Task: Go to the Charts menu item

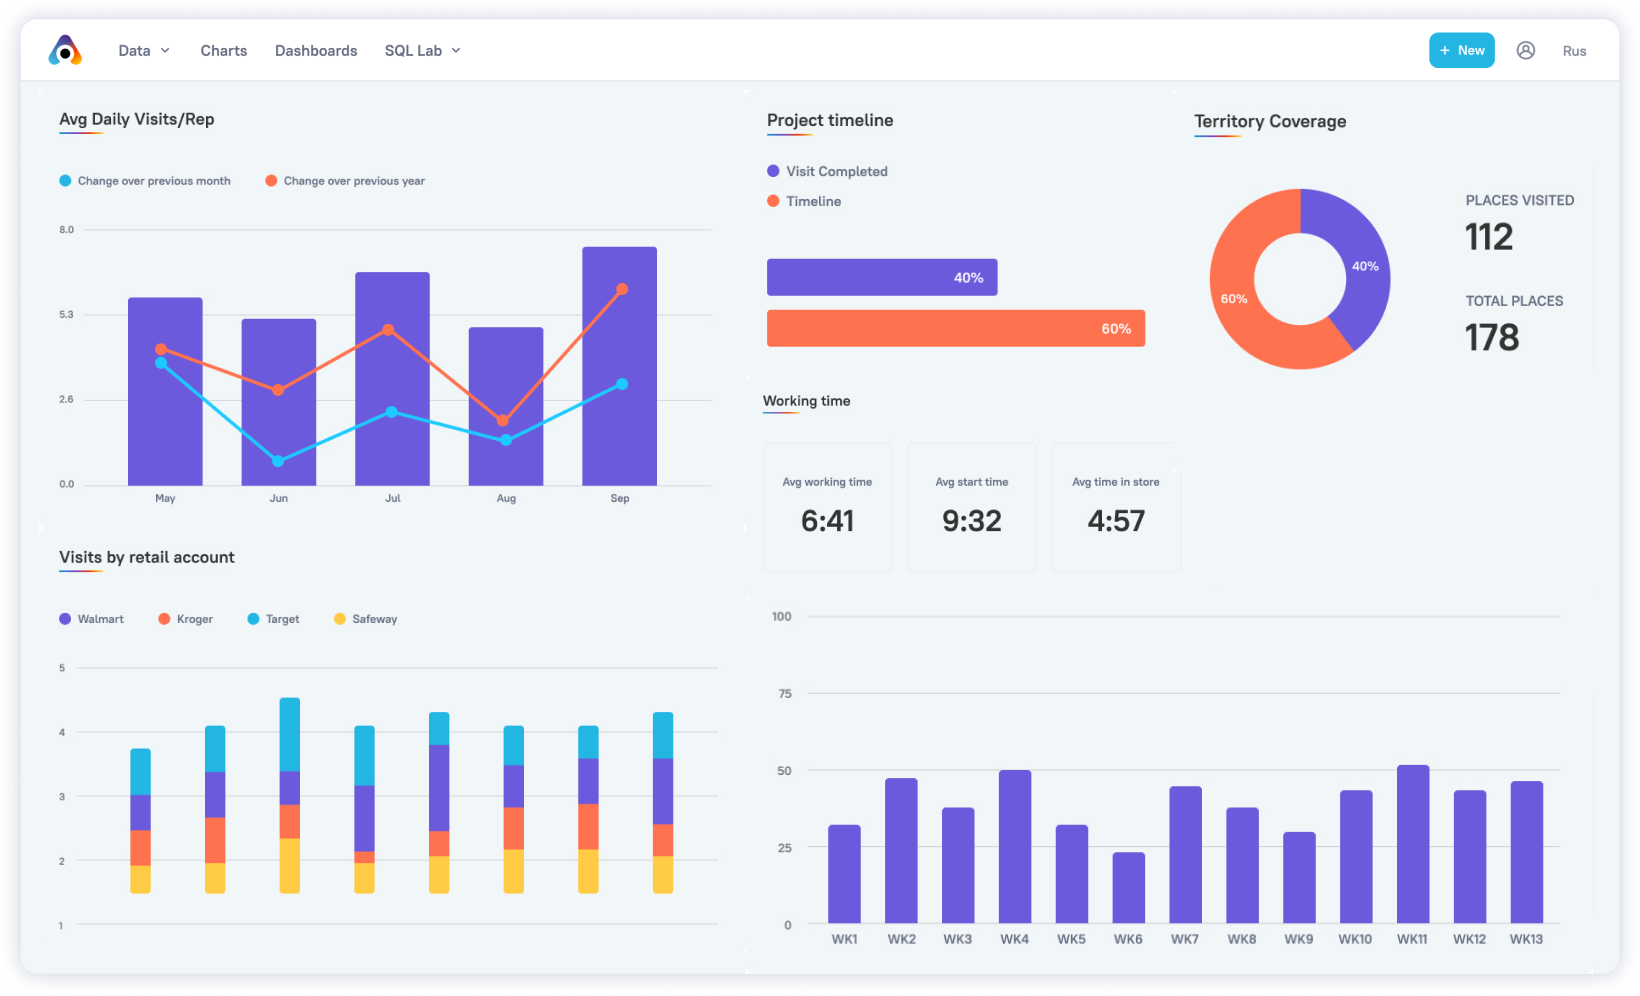Action: coord(223,50)
